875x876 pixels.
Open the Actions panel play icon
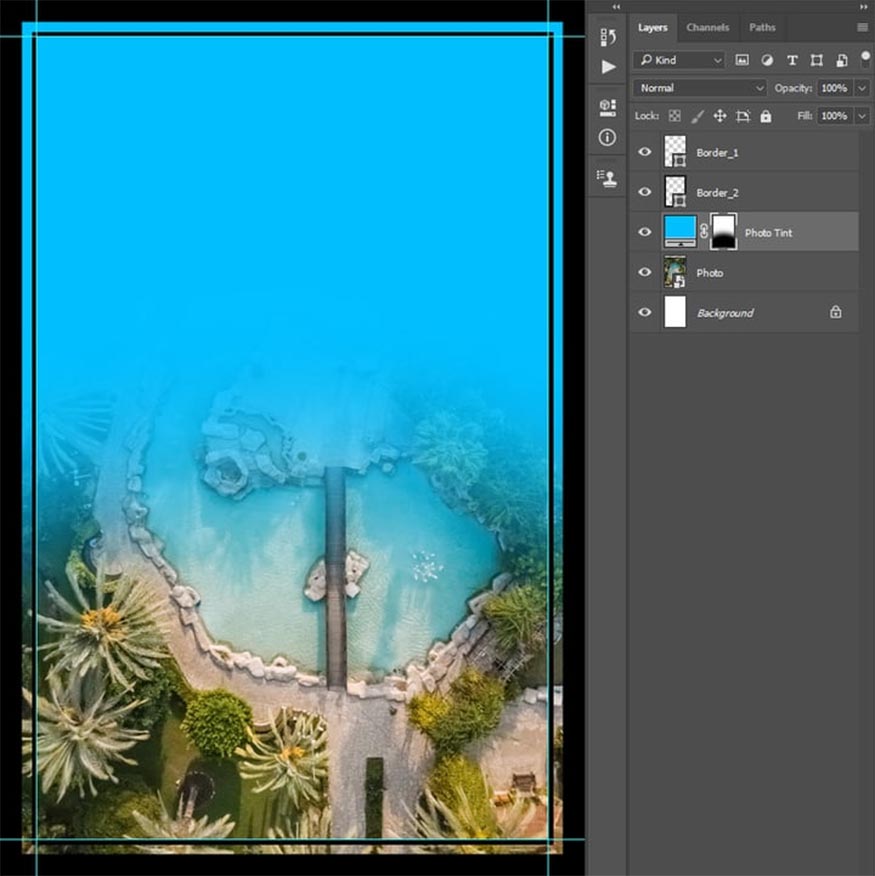point(608,67)
